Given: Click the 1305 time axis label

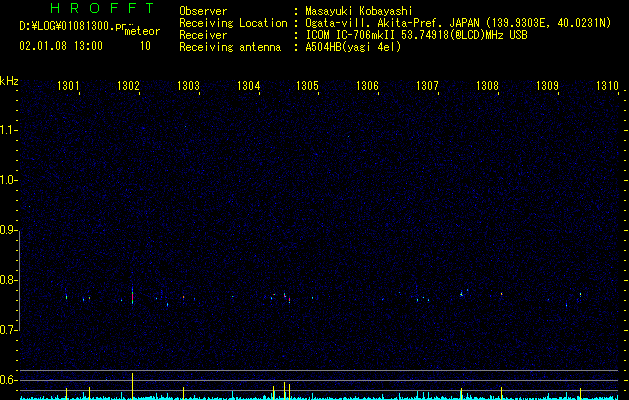Looking at the screenshot, I should click(307, 85).
